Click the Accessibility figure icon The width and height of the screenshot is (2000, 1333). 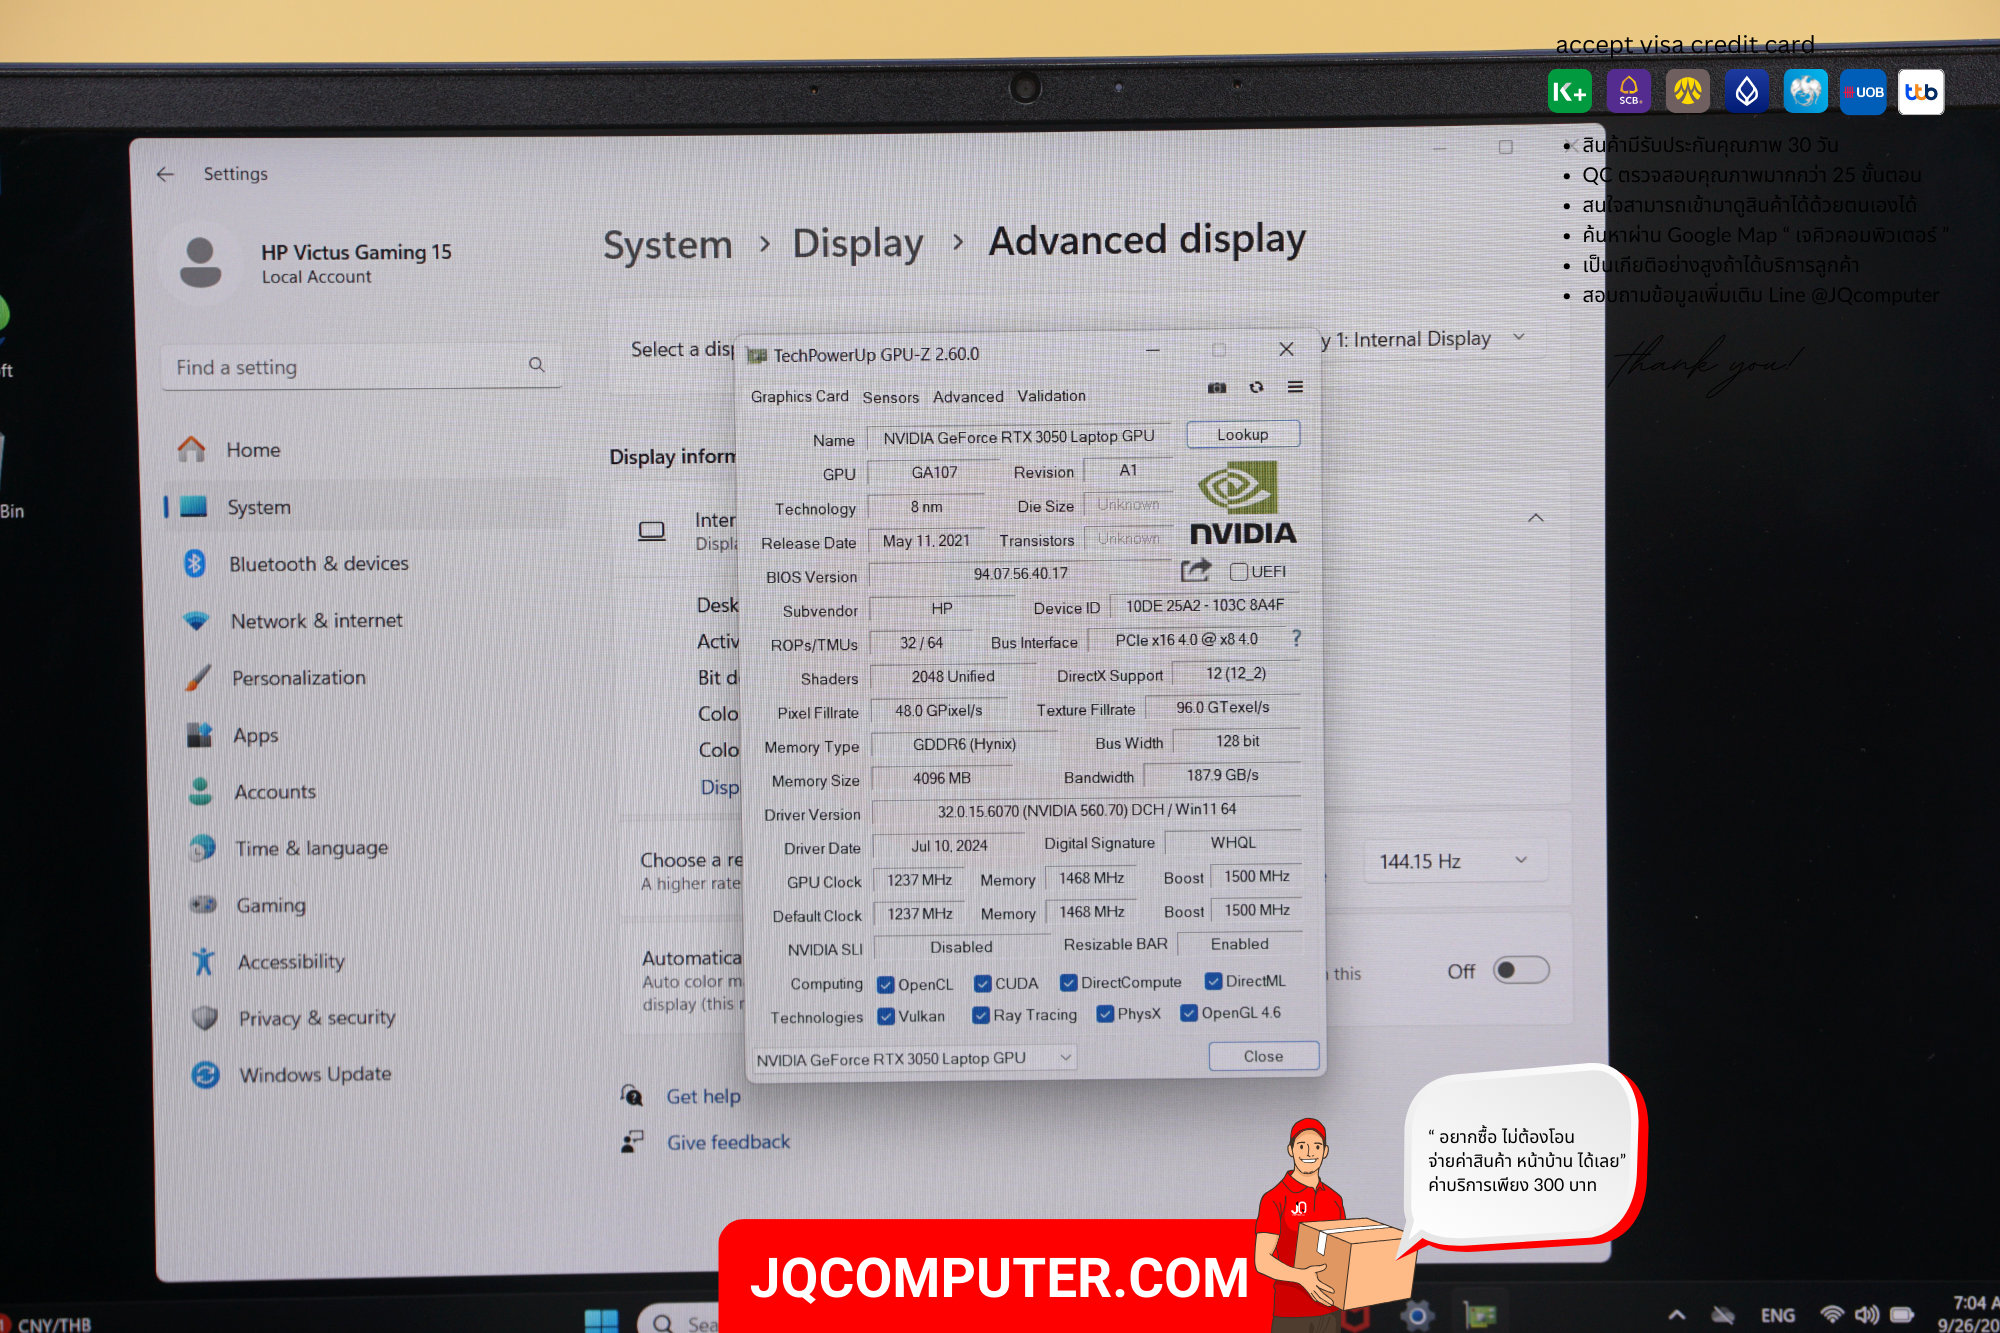click(x=203, y=961)
